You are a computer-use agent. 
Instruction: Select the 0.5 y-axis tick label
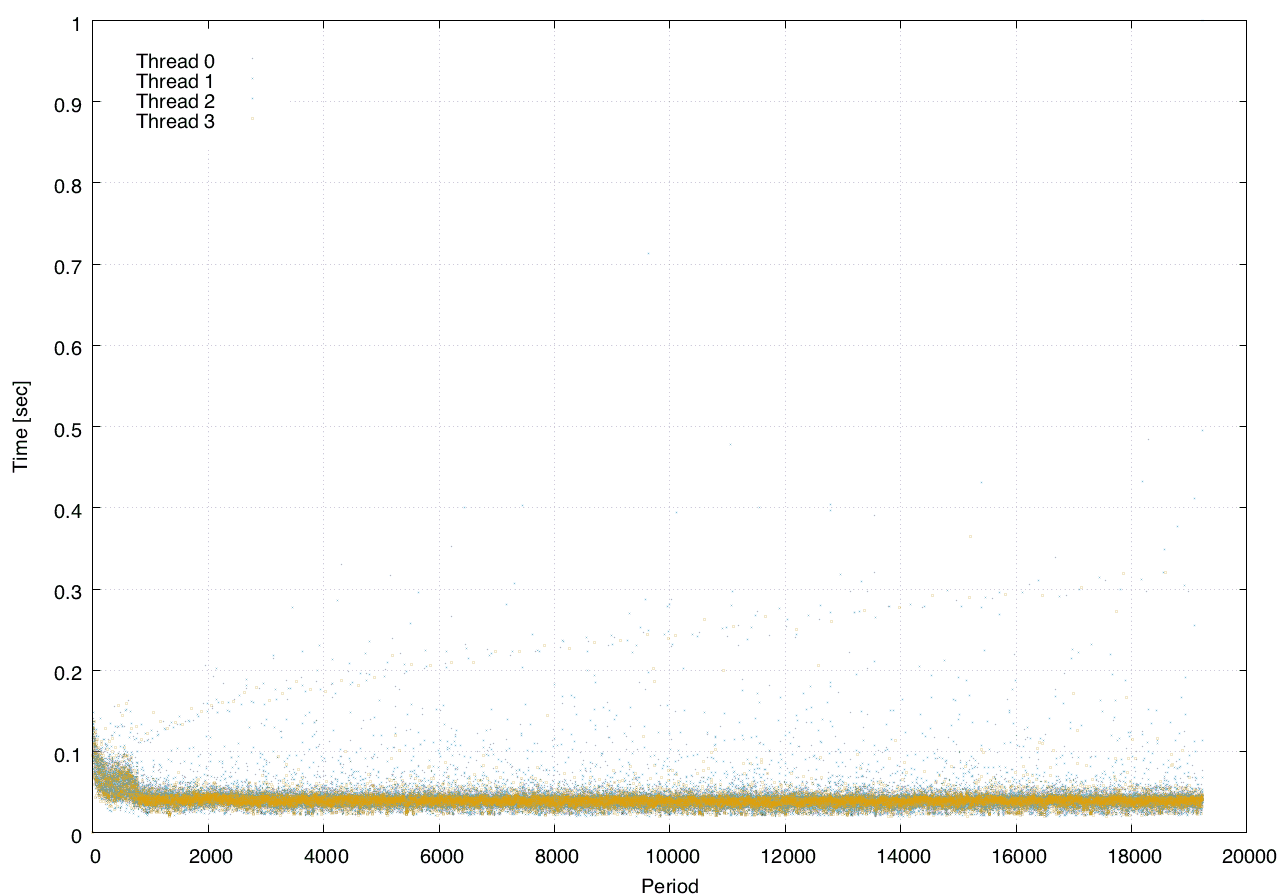click(68, 427)
